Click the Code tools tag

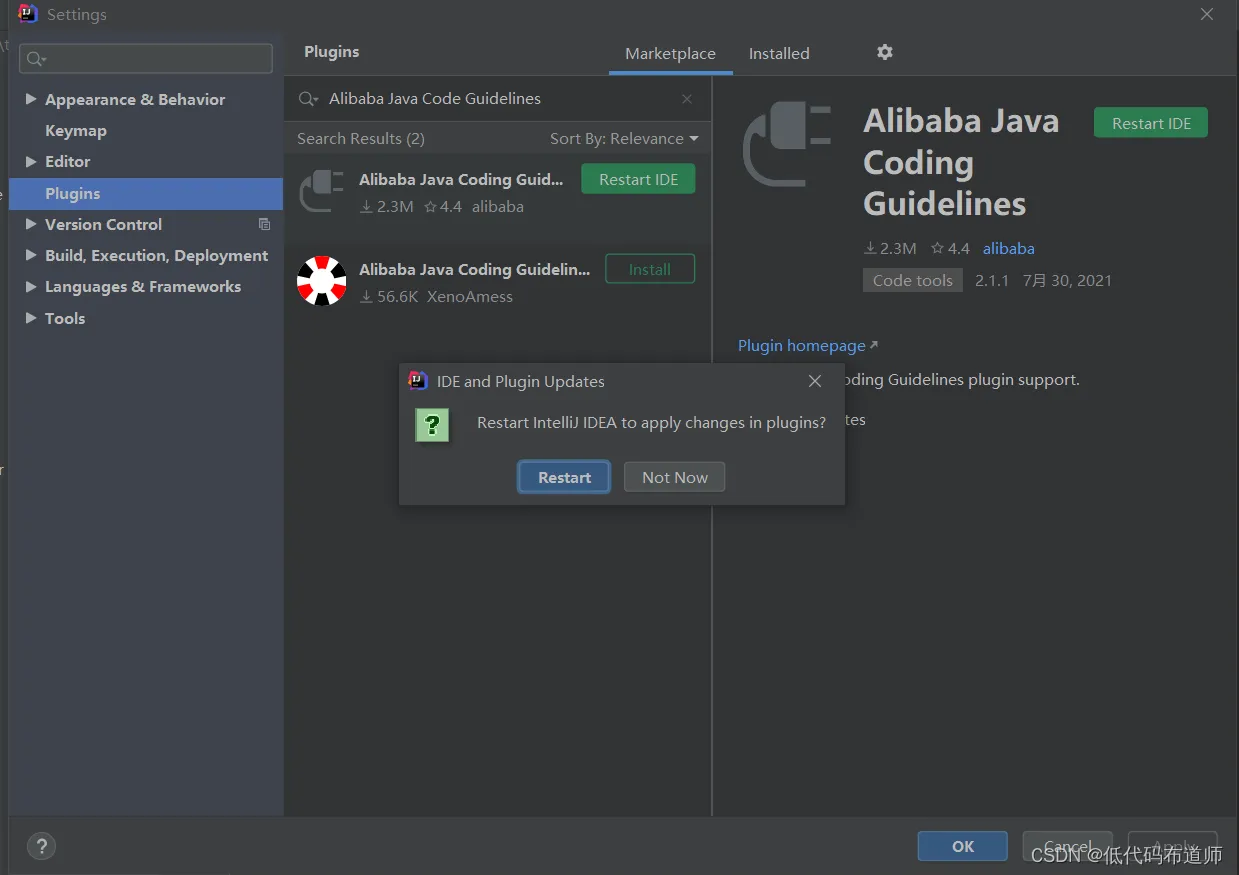click(x=912, y=280)
